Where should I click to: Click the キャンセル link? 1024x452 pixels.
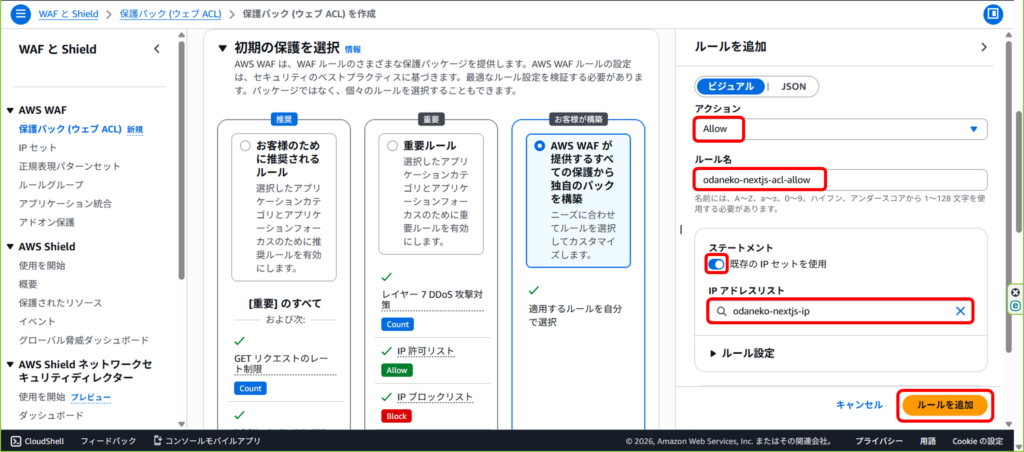pyautogui.click(x=859, y=405)
